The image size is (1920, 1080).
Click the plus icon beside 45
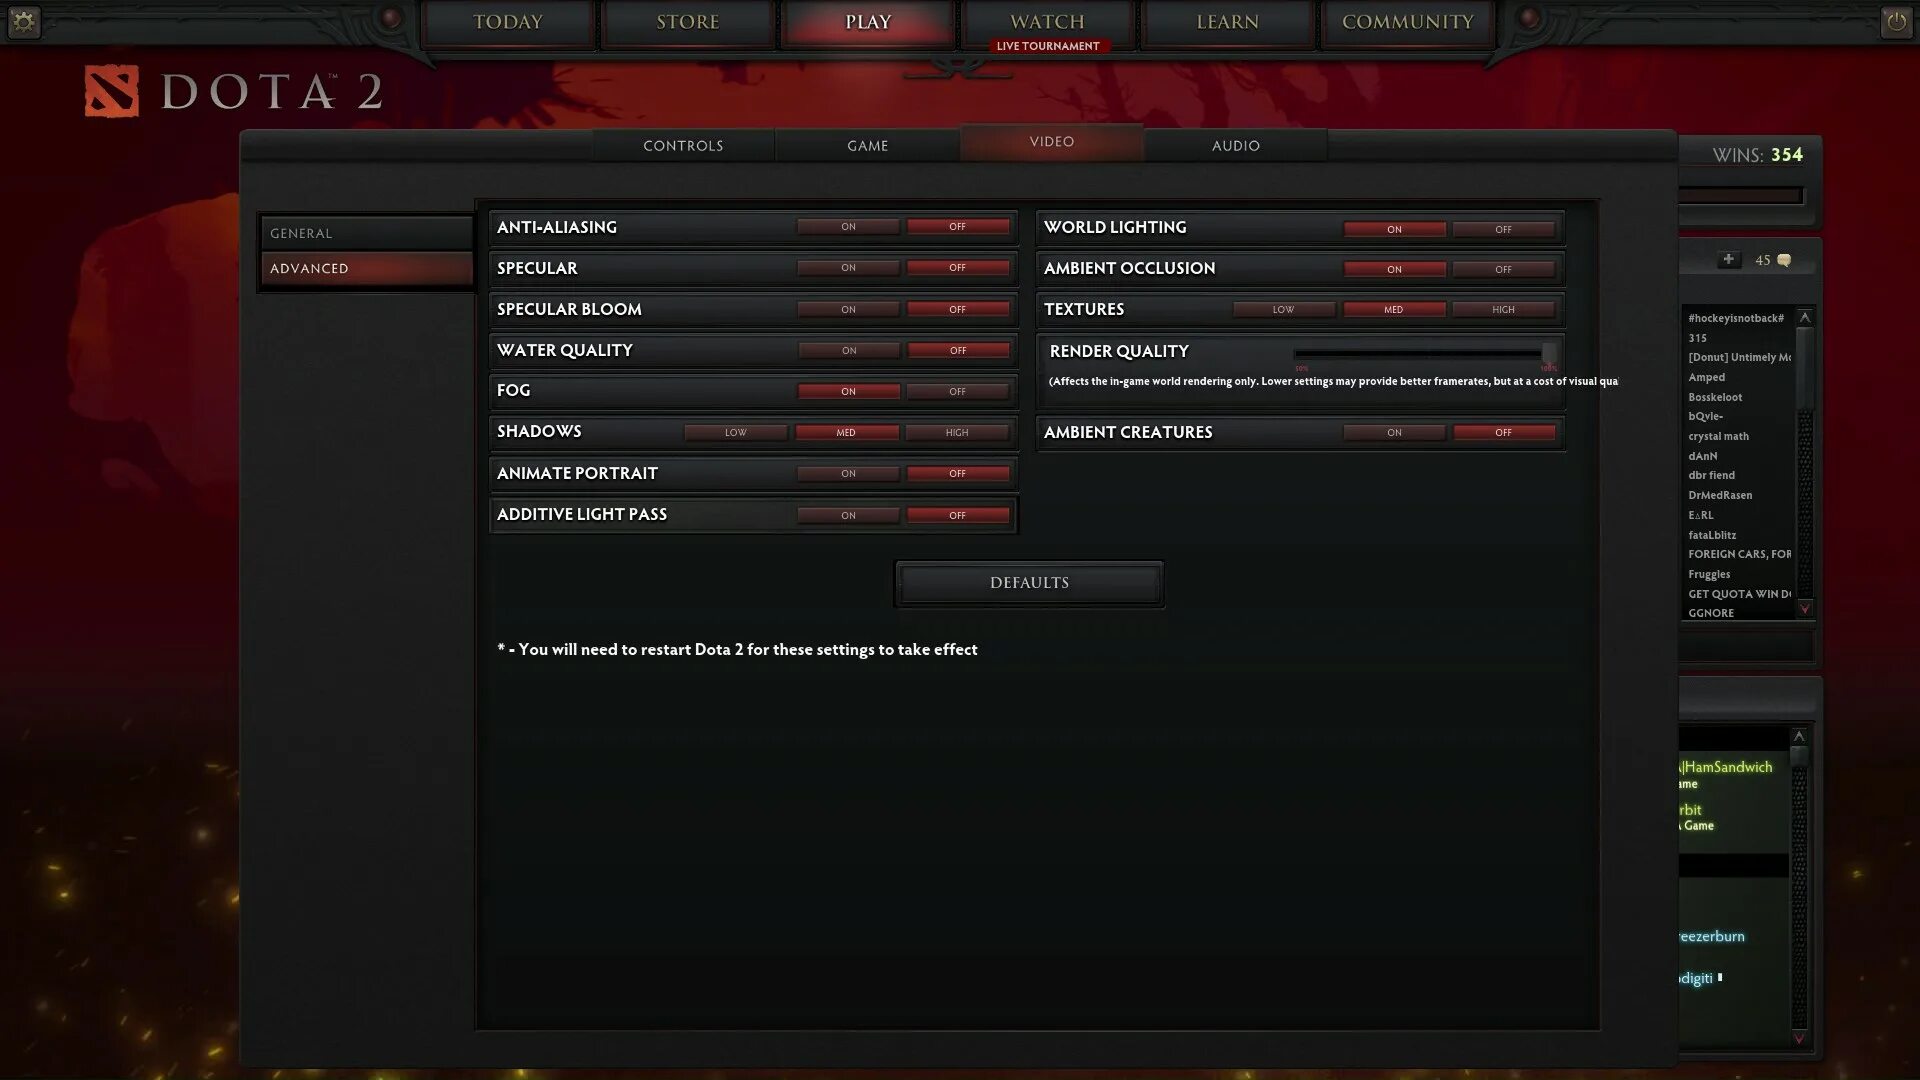1728,260
